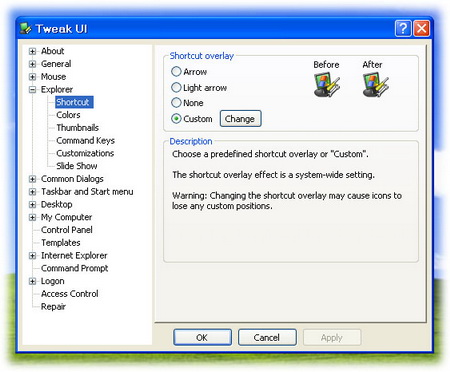Select Command Keys in the tree
The image size is (450, 372).
(85, 141)
